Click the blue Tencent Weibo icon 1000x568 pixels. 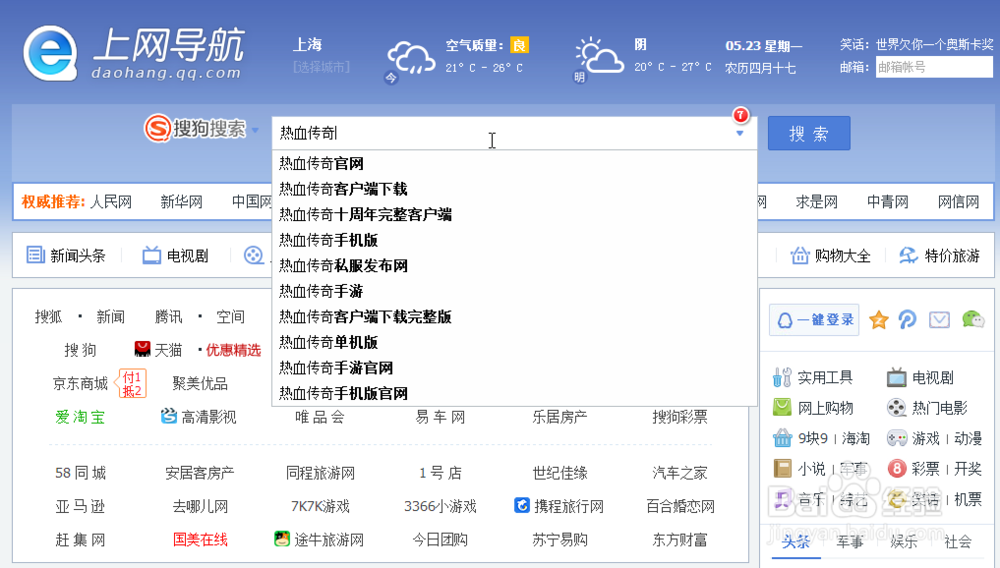pyautogui.click(x=908, y=319)
